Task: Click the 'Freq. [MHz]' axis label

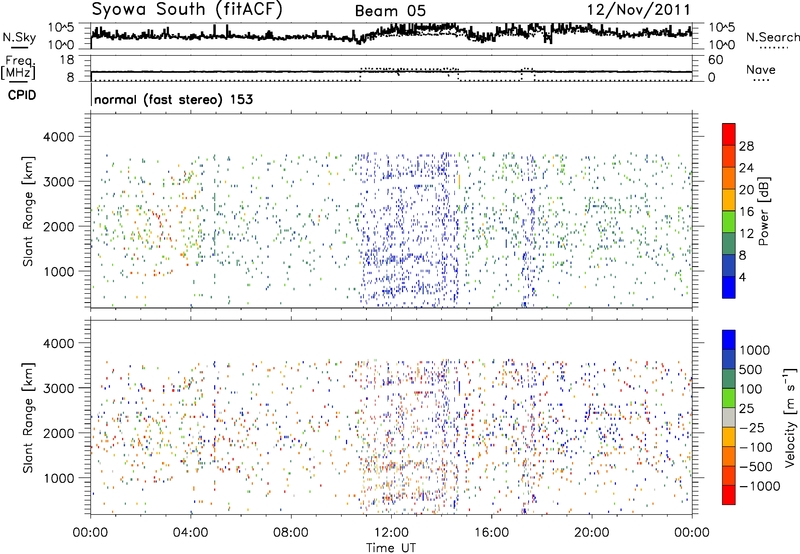Action: coord(18,67)
